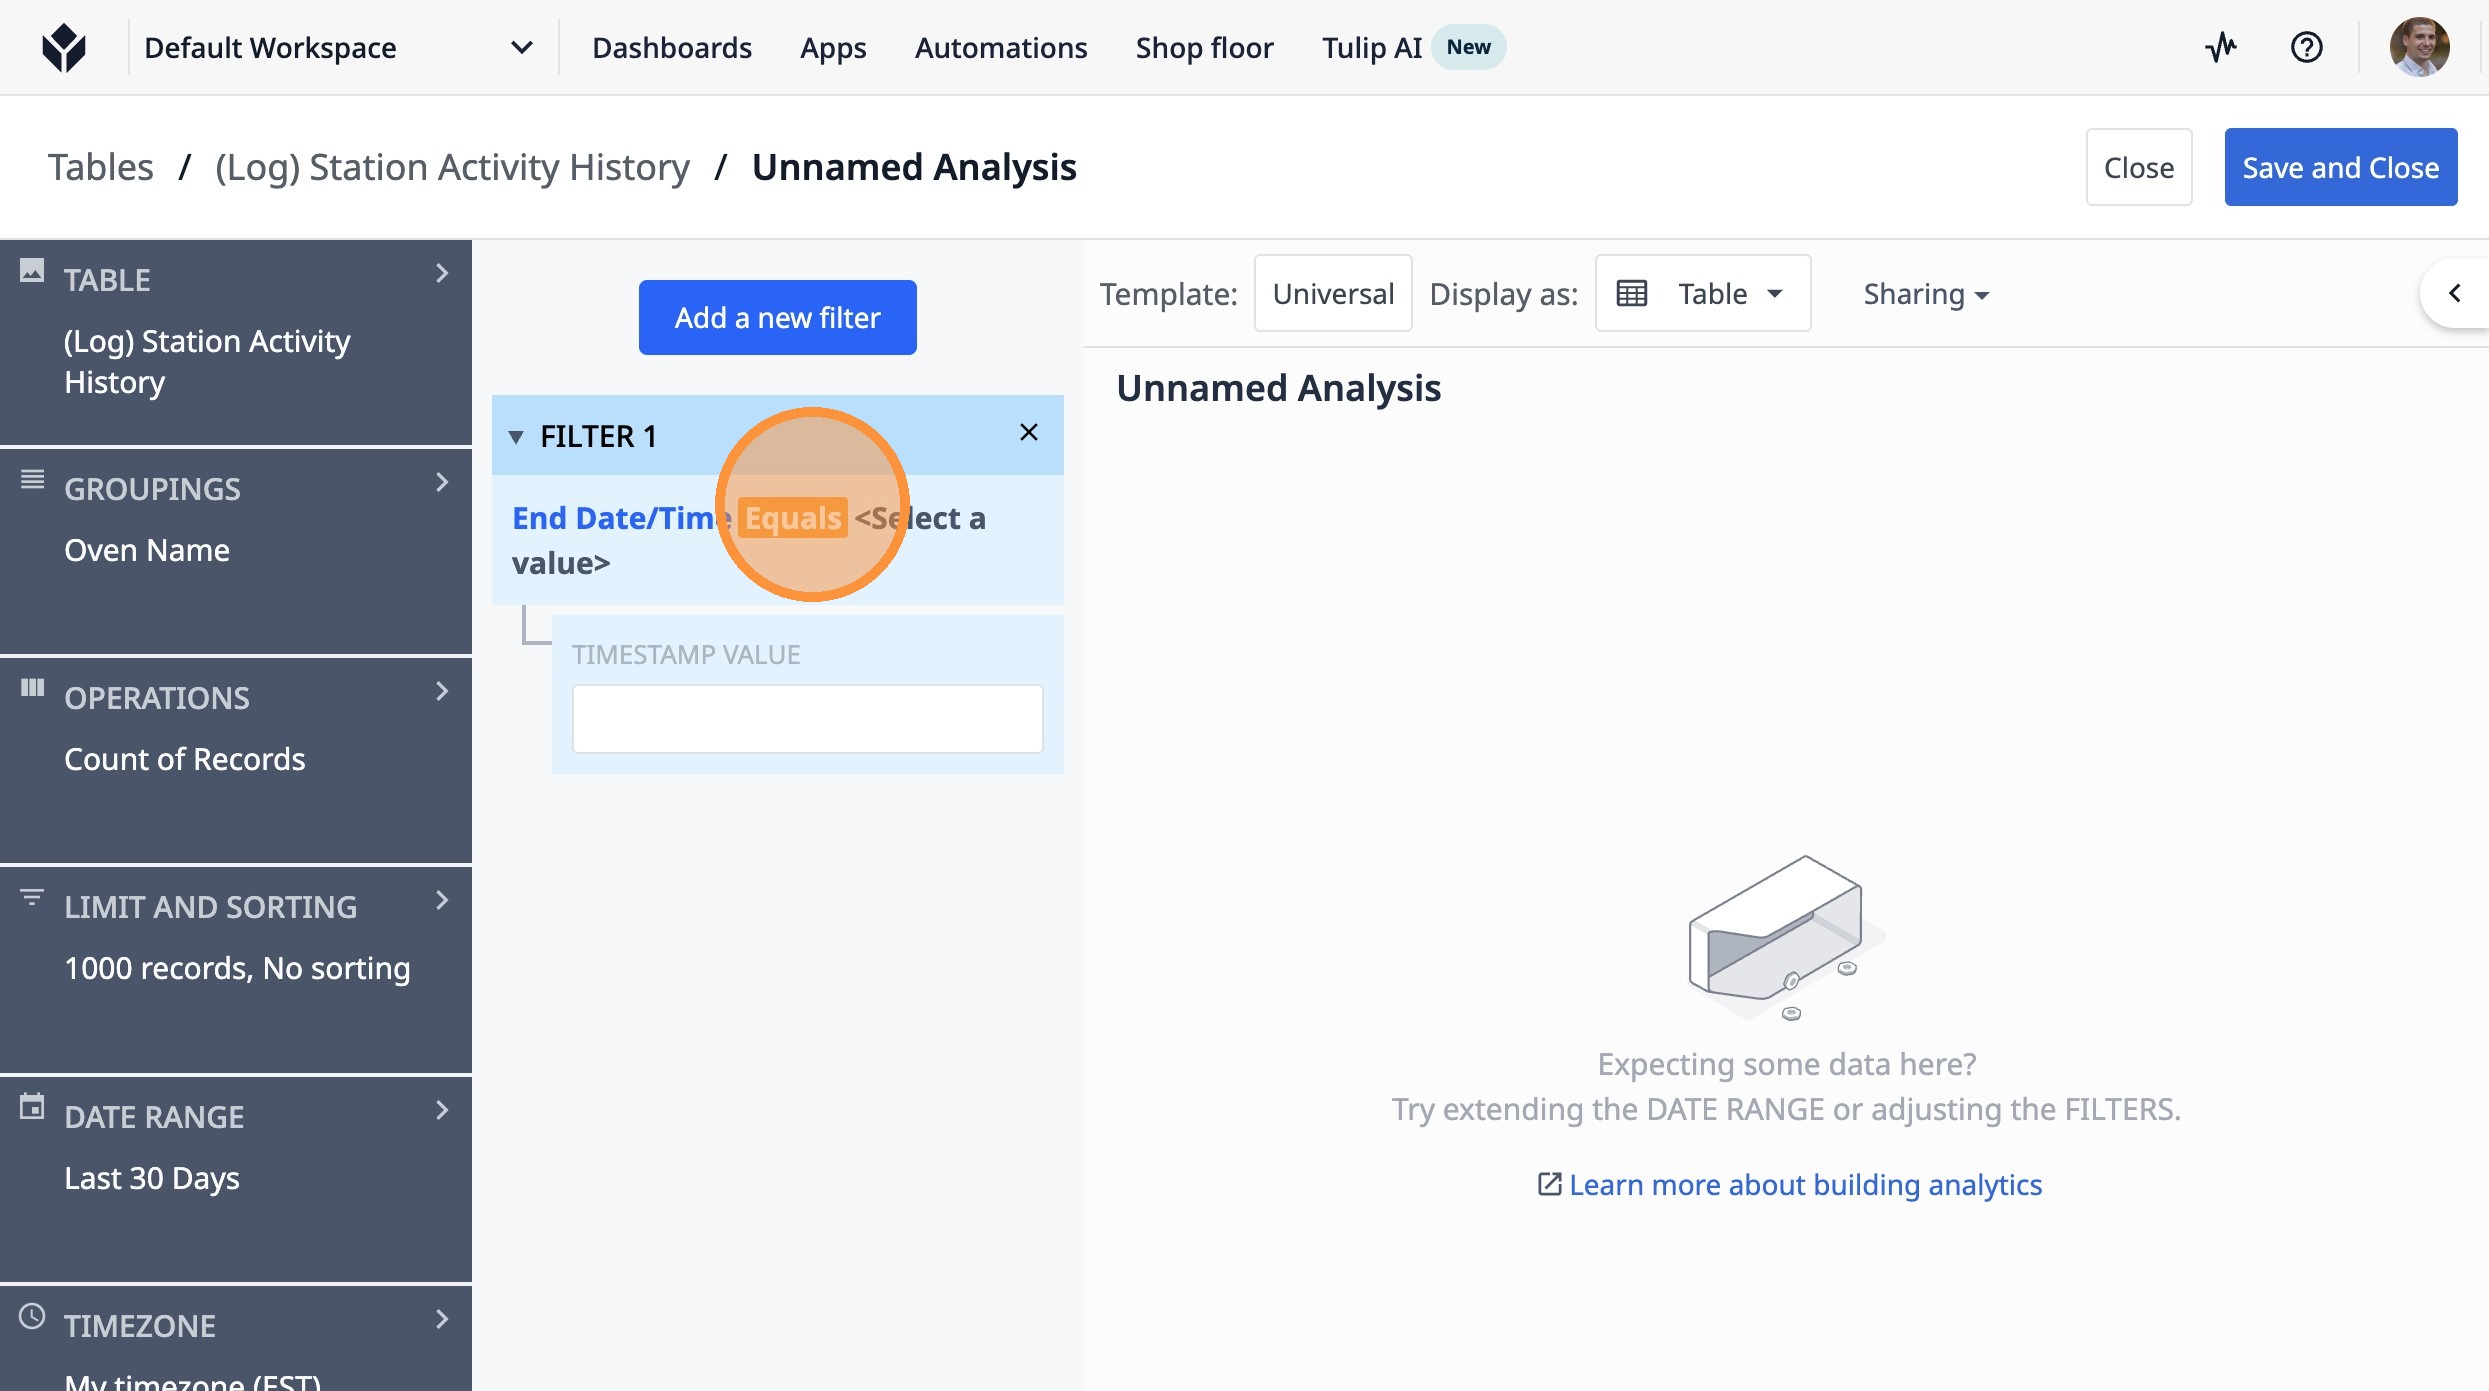Click the Timestamp Value input field
The height and width of the screenshot is (1391, 2489).
[x=807, y=719]
